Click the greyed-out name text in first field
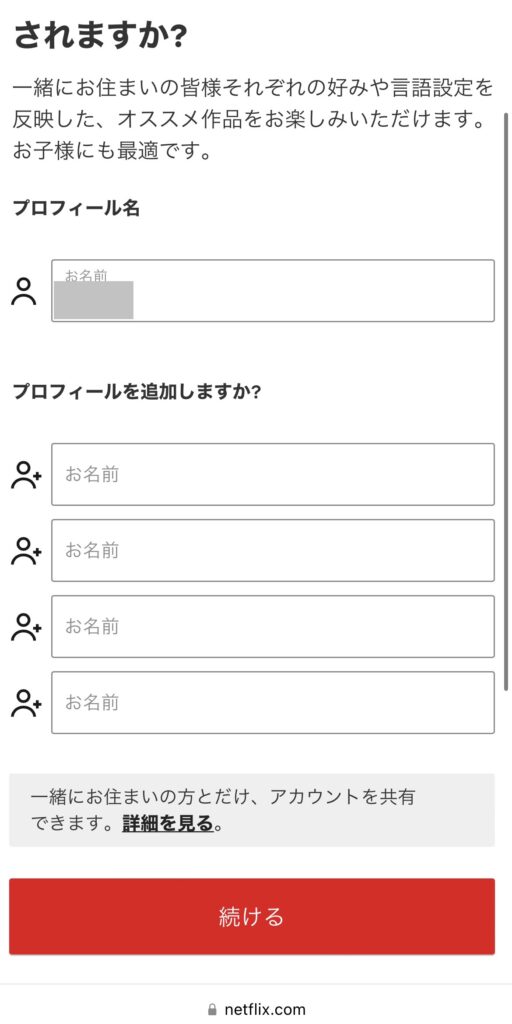Viewport: 512px width, 1024px height. (x=93, y=300)
